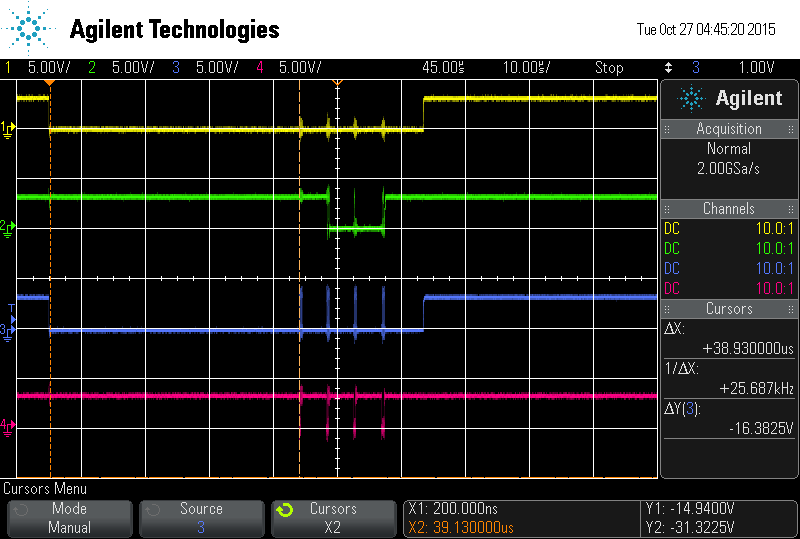Click the Stop run status indicator
800x539 pixels.
coord(609,67)
